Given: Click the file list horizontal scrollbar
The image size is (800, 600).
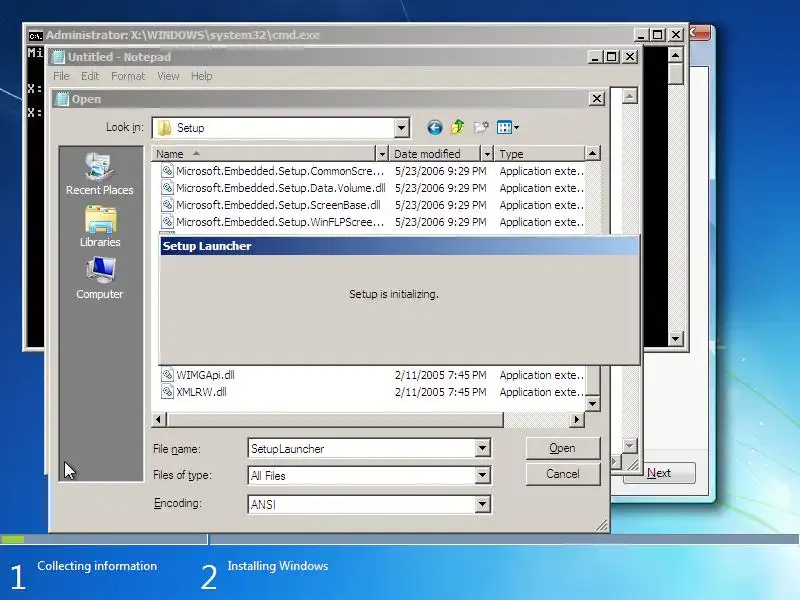Looking at the screenshot, I should pyautogui.click(x=335, y=419).
